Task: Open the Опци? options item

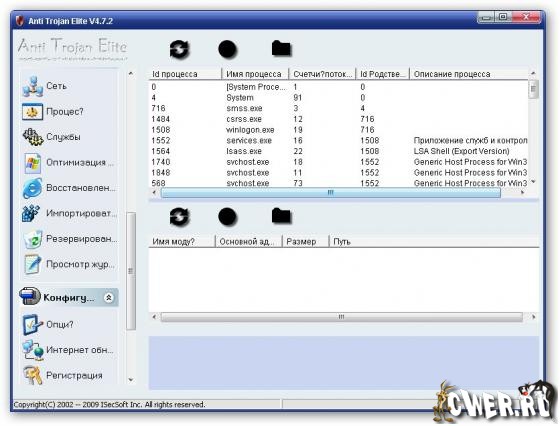Action: pyautogui.click(x=48, y=325)
